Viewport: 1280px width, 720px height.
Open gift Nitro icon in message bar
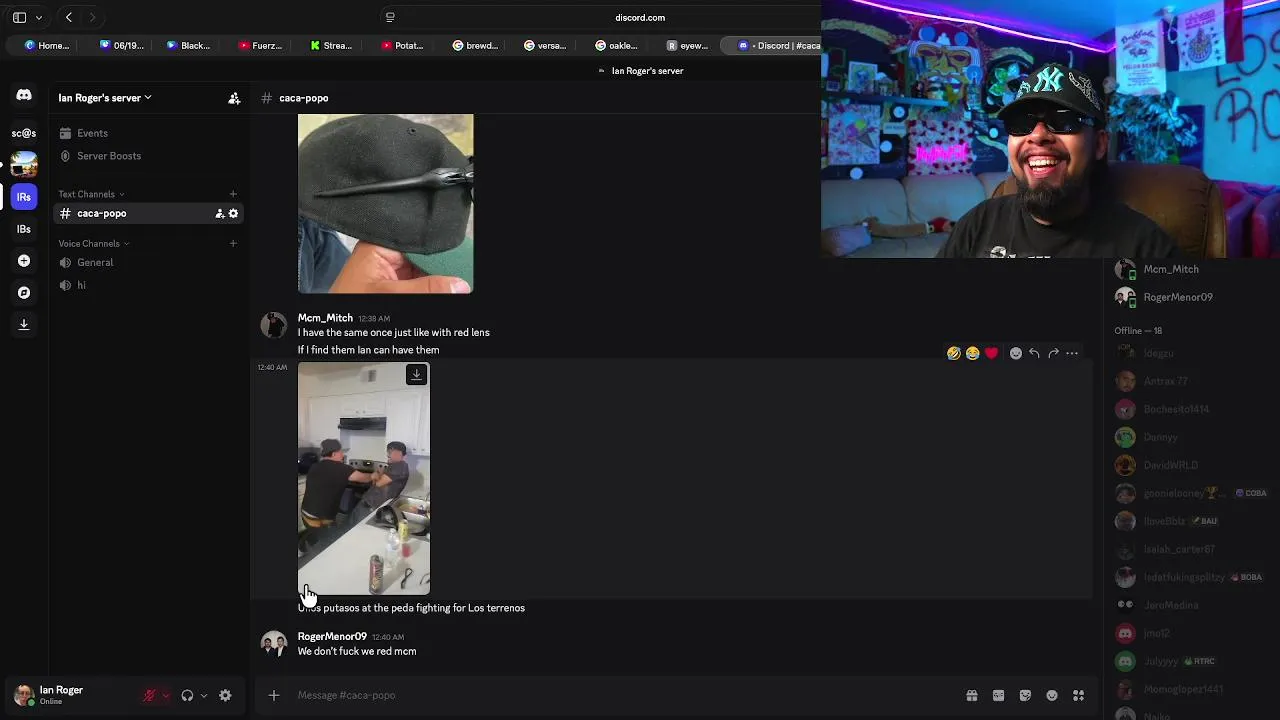point(971,696)
